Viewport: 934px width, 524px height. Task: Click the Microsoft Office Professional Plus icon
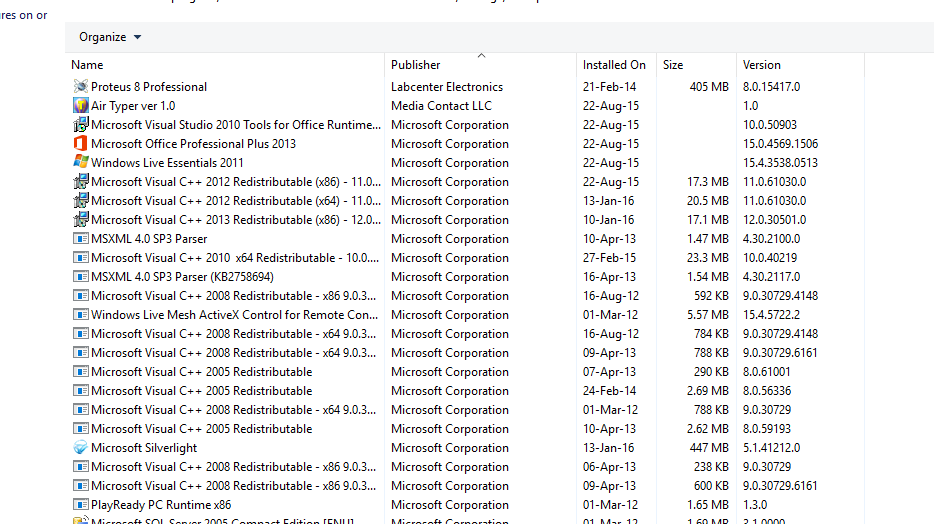(x=81, y=144)
